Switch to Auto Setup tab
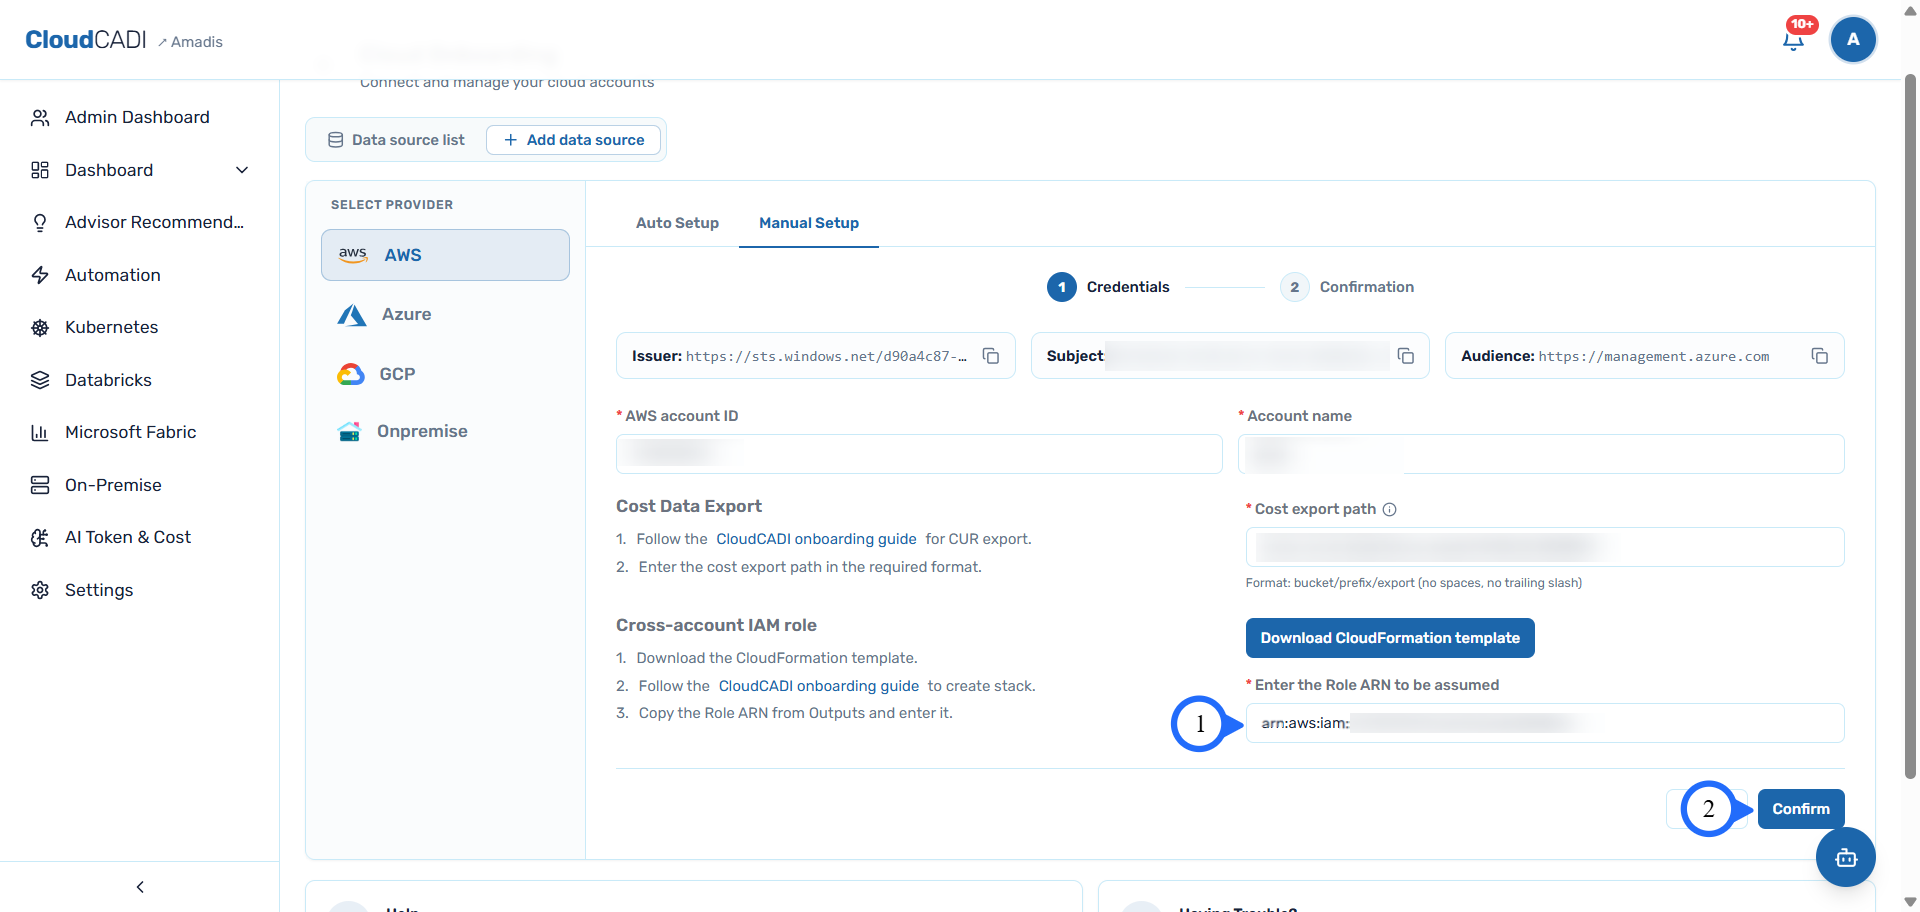This screenshot has height=912, width=1920. 677,223
